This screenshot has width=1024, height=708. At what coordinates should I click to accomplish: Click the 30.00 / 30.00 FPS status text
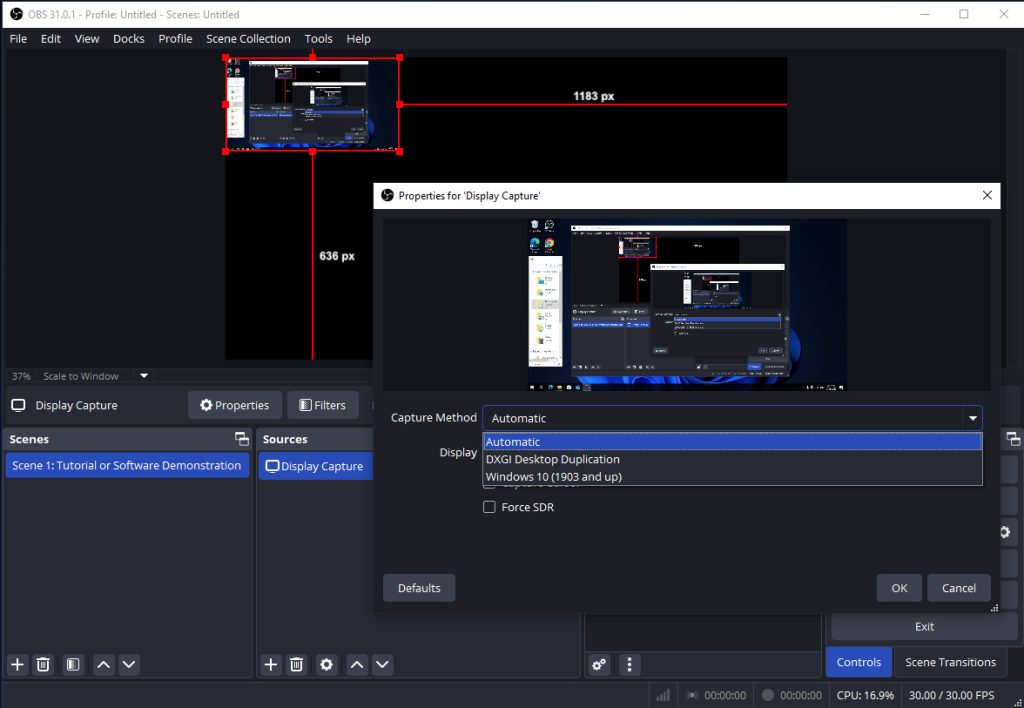click(x=952, y=695)
